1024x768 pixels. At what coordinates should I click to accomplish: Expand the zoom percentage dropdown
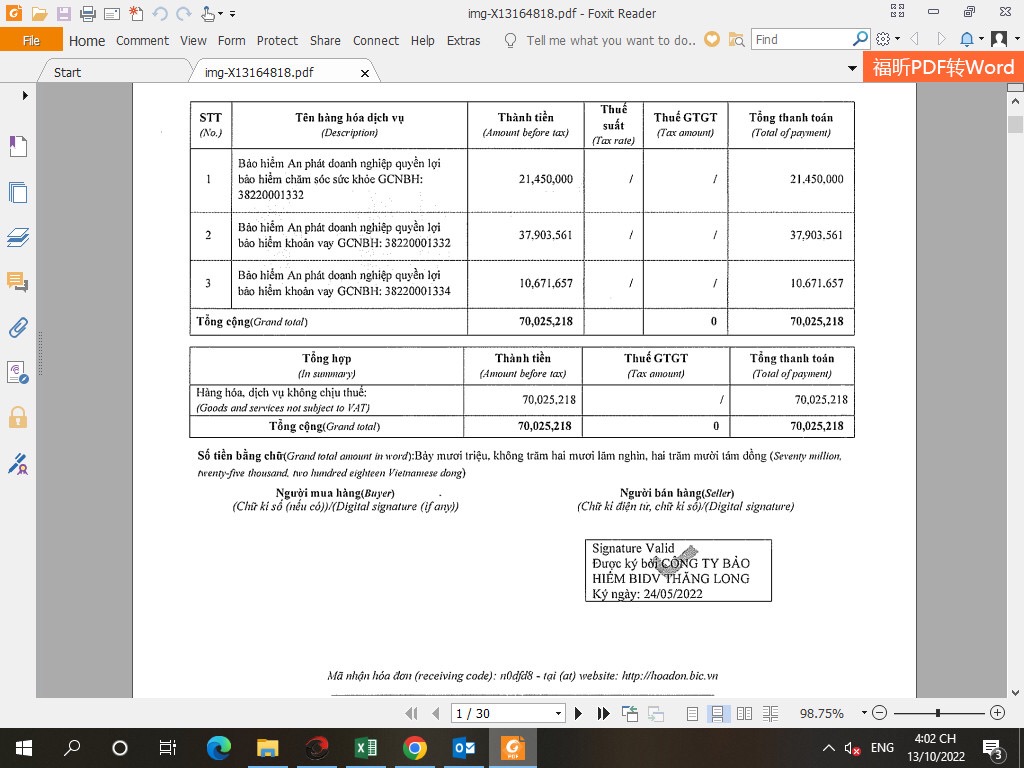(x=859, y=713)
